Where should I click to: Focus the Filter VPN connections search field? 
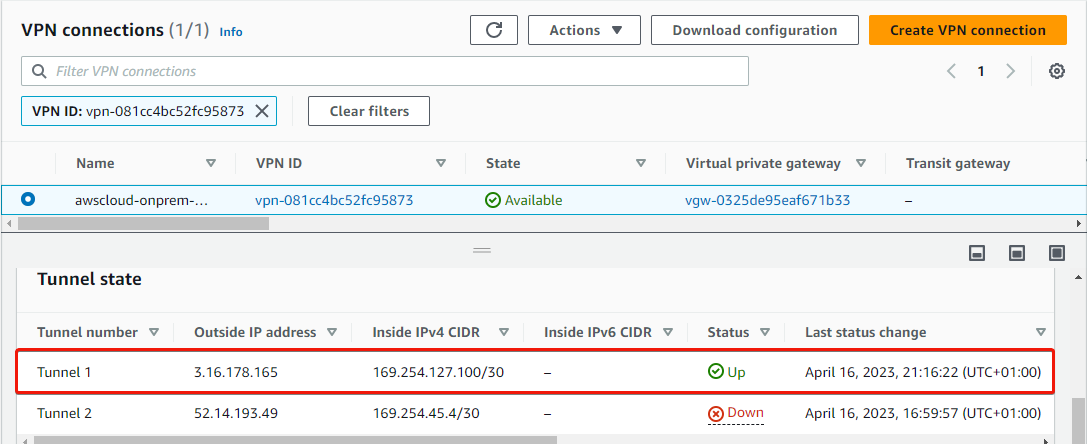tap(385, 71)
